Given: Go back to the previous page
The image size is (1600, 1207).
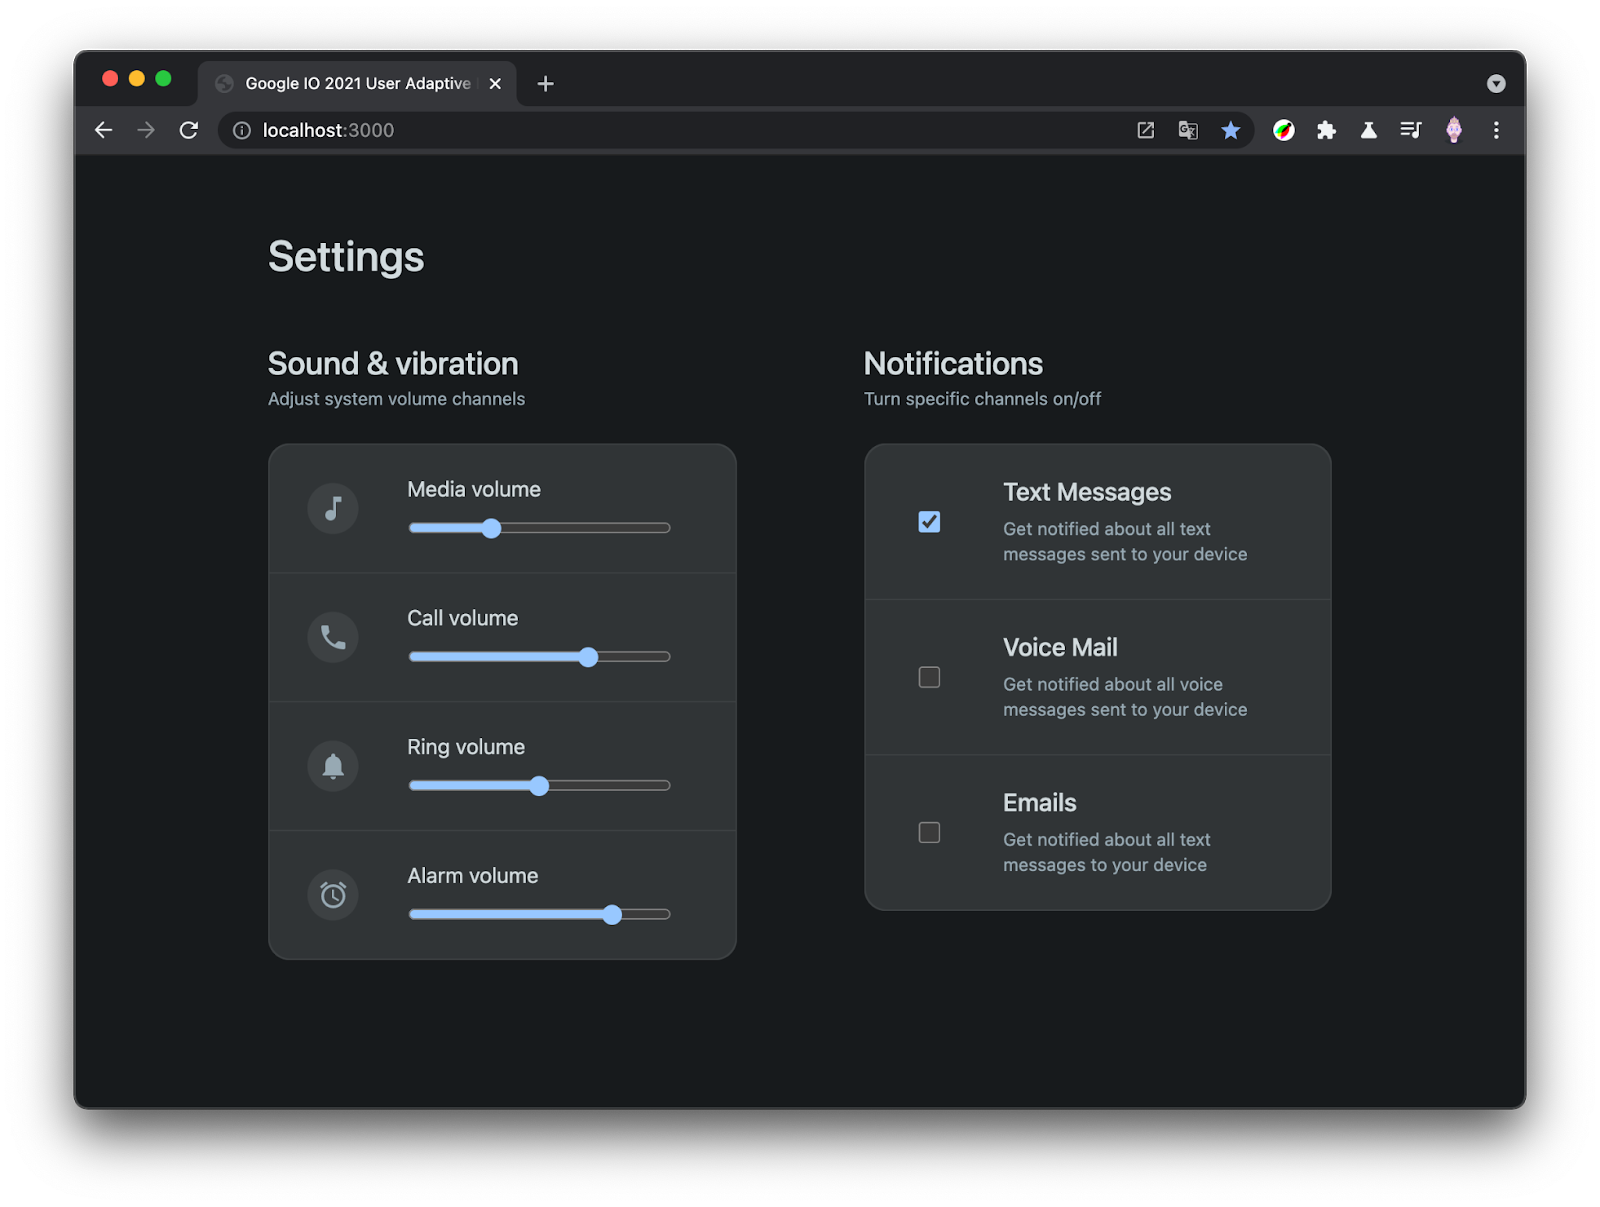Looking at the screenshot, I should 103,131.
